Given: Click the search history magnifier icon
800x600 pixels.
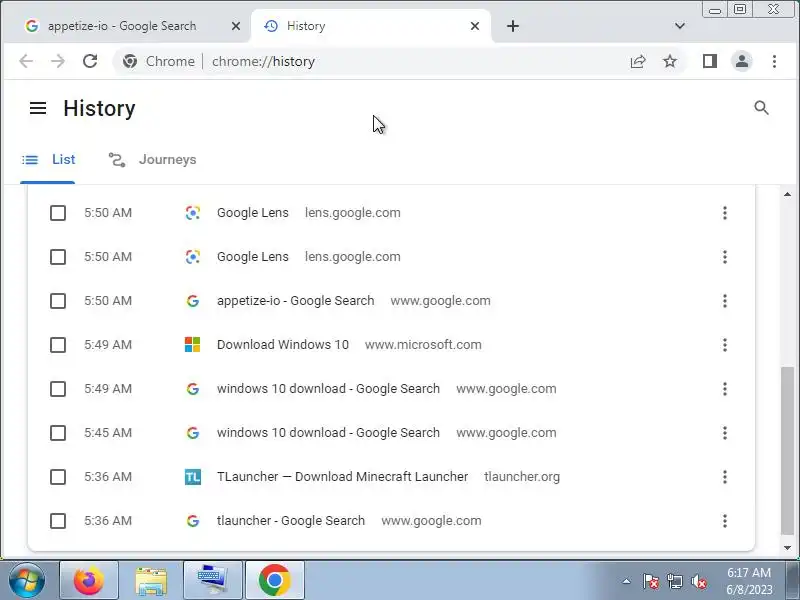Looking at the screenshot, I should tap(761, 108).
